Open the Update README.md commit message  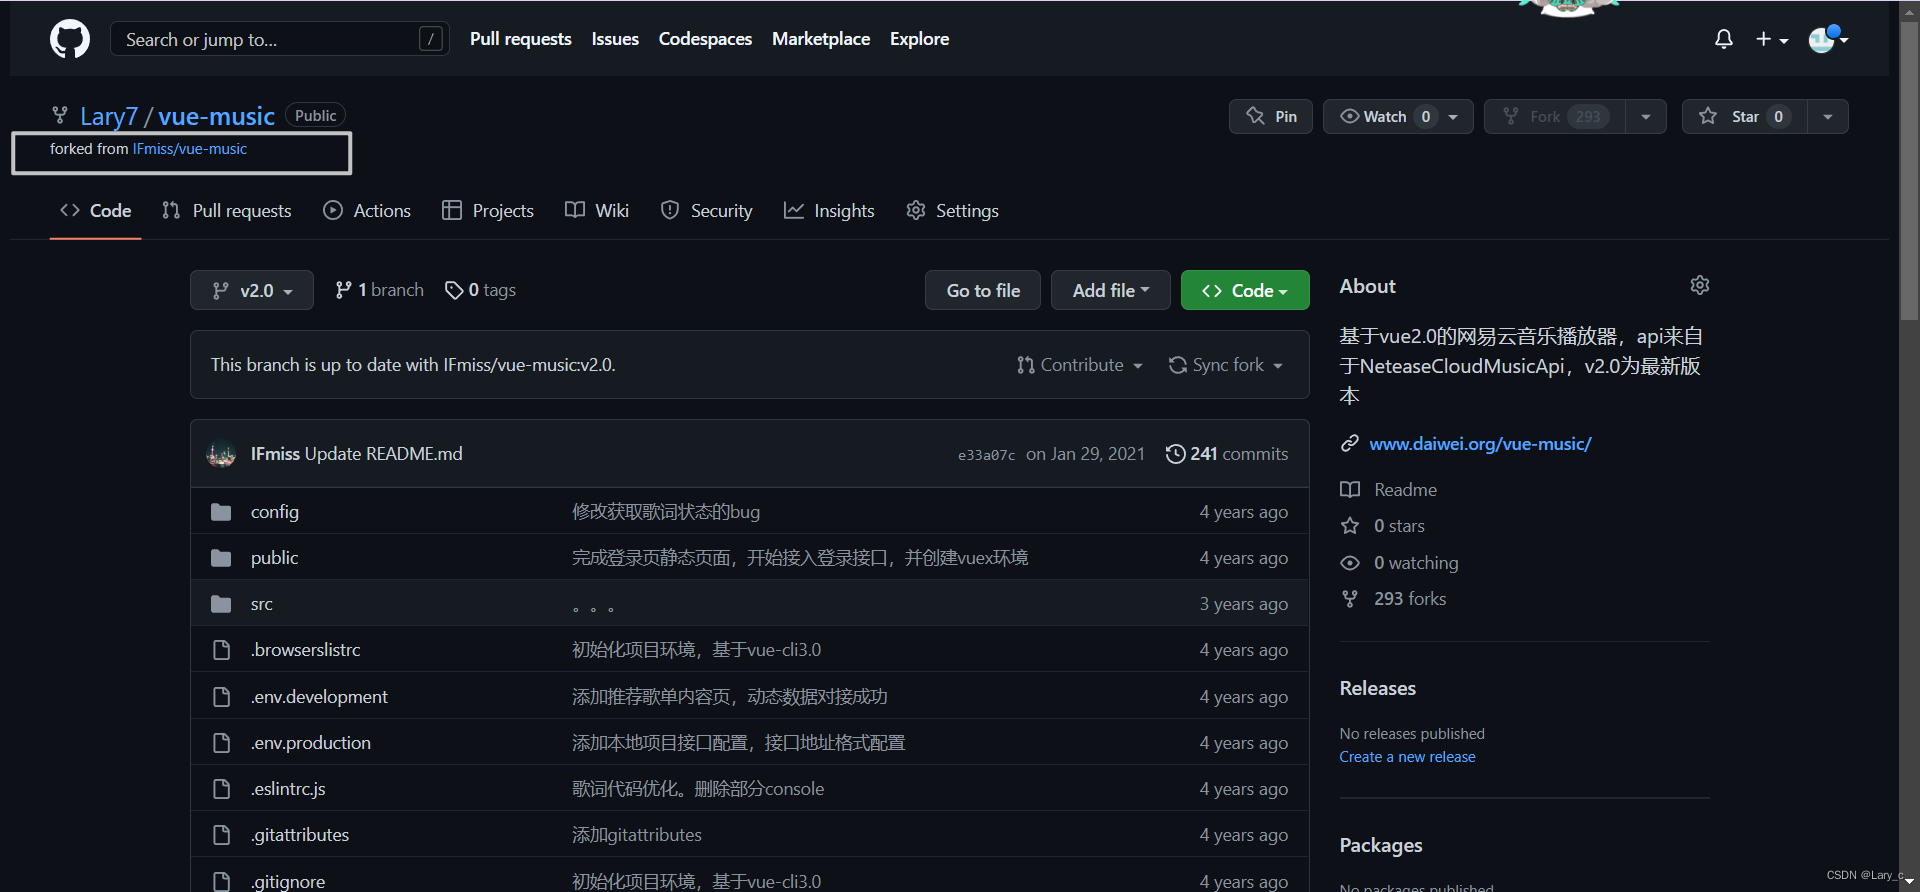[383, 454]
